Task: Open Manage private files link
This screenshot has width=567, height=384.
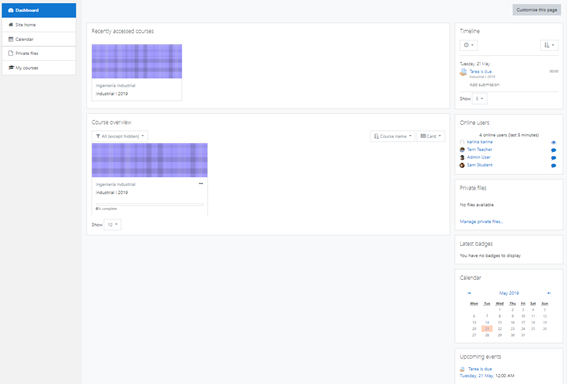Action: pos(481,222)
